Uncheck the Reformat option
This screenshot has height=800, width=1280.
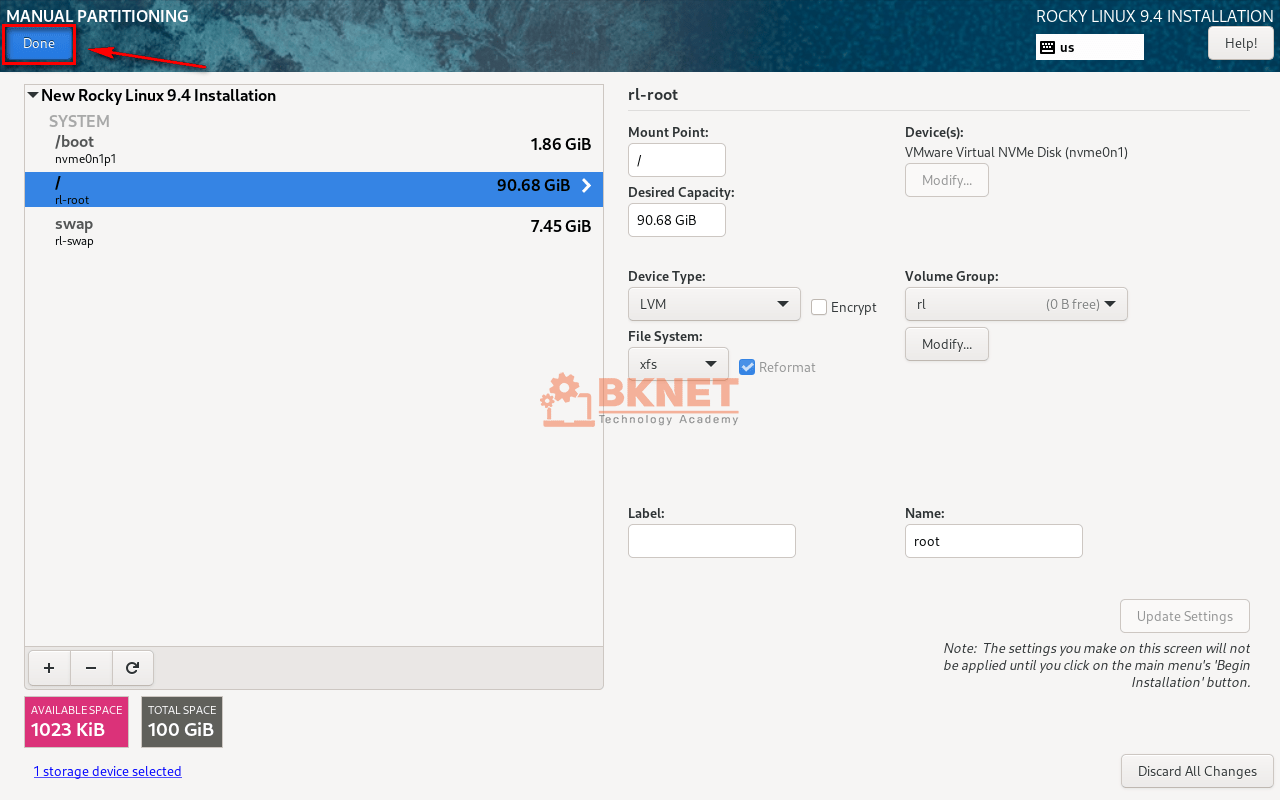747,367
